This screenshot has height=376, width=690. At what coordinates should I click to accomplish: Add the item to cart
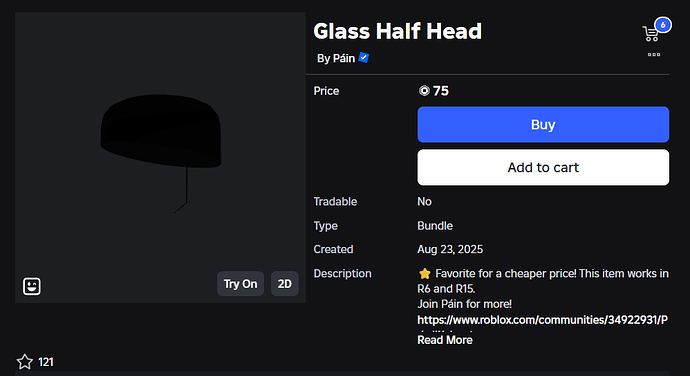click(x=543, y=167)
